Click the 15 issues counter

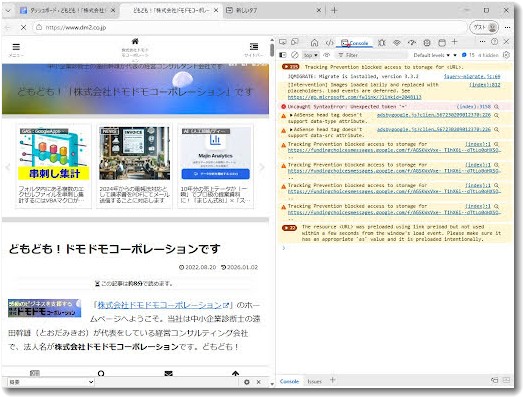tap(468, 55)
